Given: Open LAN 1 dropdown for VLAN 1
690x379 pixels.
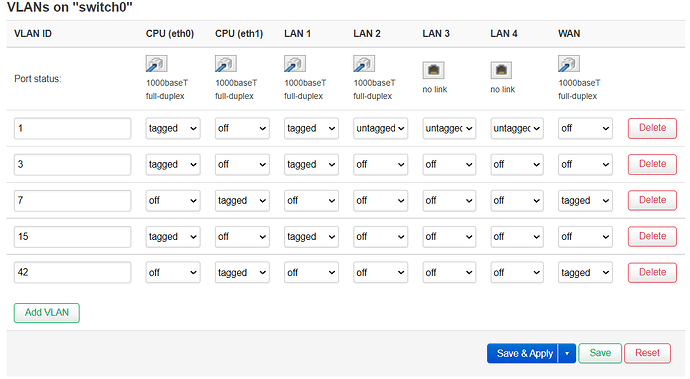Looking at the screenshot, I should tap(311, 129).
